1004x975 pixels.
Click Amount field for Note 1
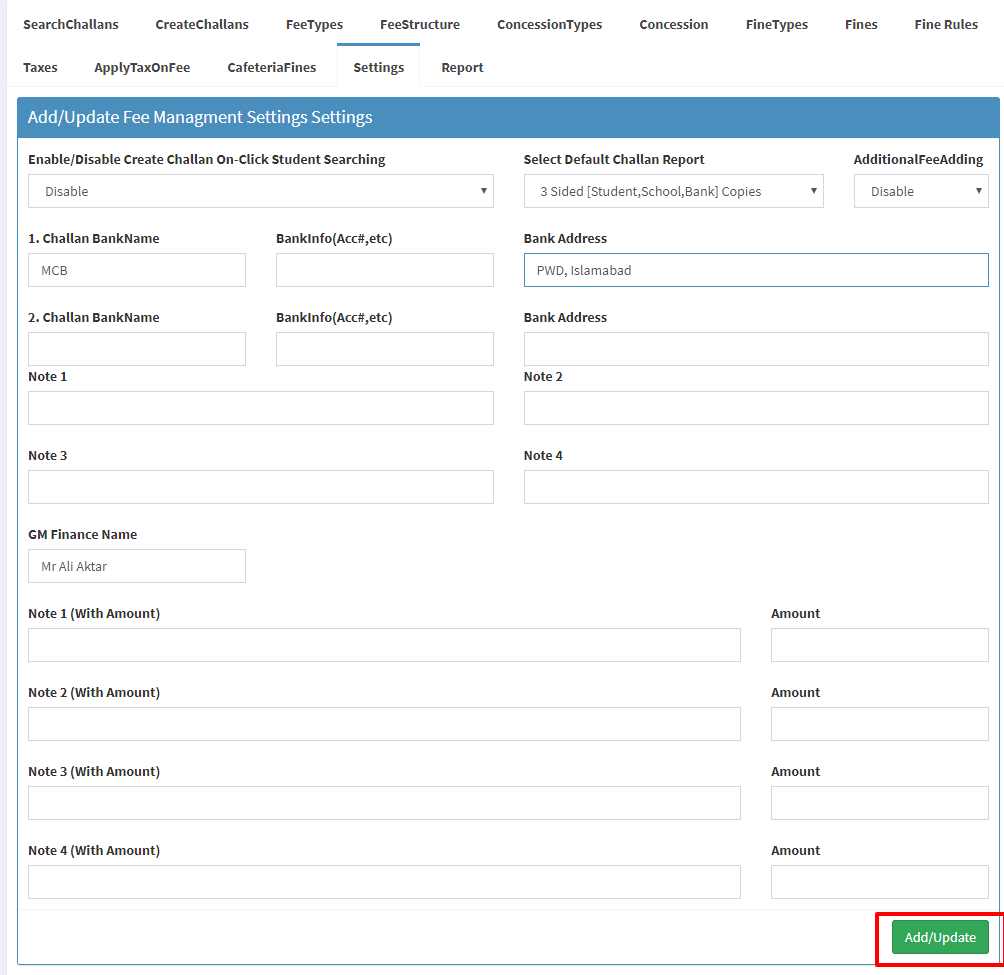(x=880, y=645)
